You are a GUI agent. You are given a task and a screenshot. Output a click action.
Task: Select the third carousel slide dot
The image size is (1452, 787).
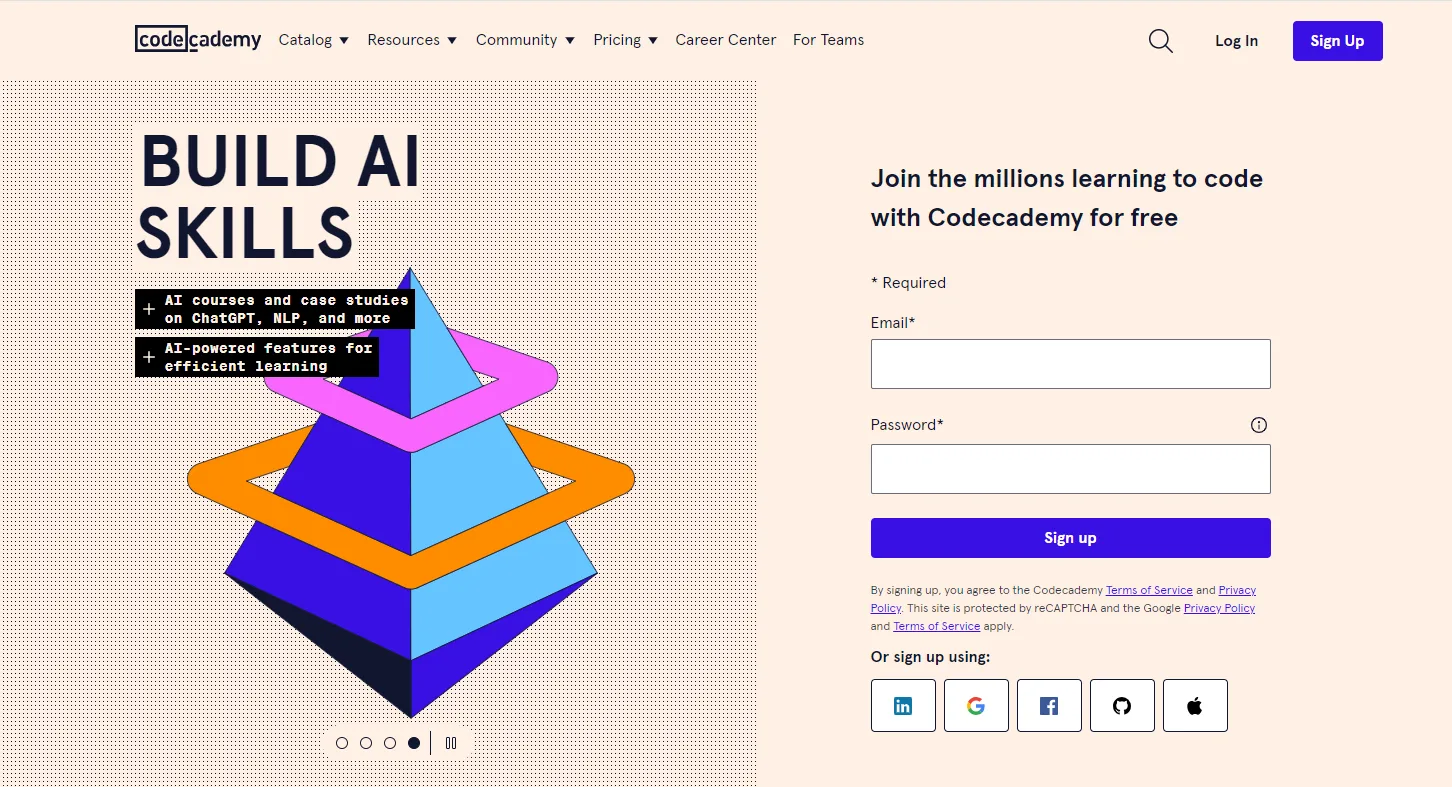pos(390,743)
